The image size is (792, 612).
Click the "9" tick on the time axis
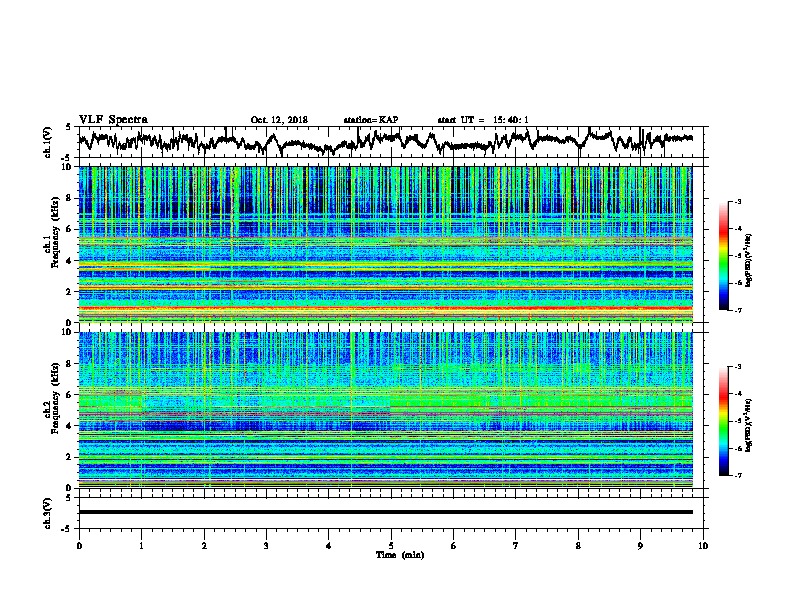pos(640,546)
